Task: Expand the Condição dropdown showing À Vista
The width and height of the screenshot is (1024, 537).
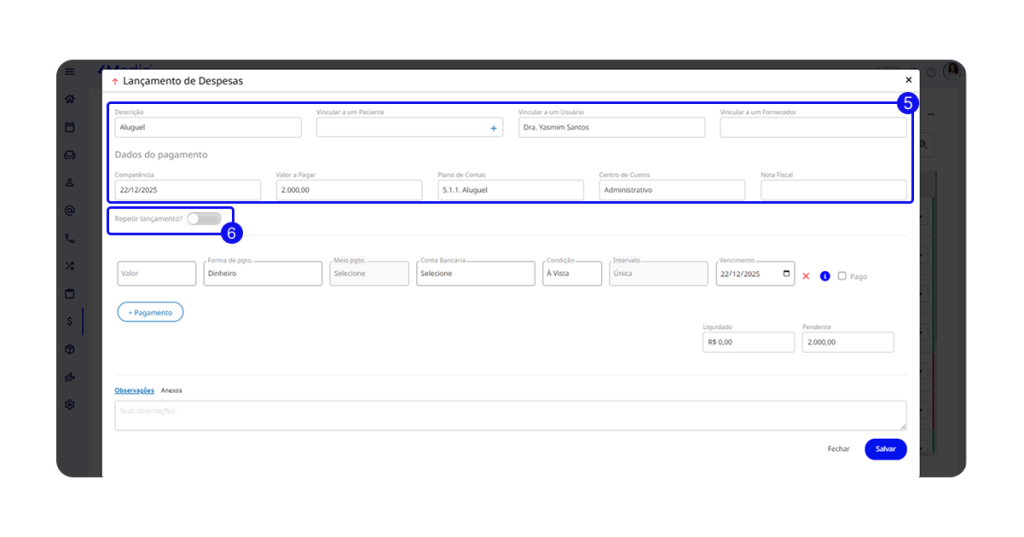Action: [572, 274]
